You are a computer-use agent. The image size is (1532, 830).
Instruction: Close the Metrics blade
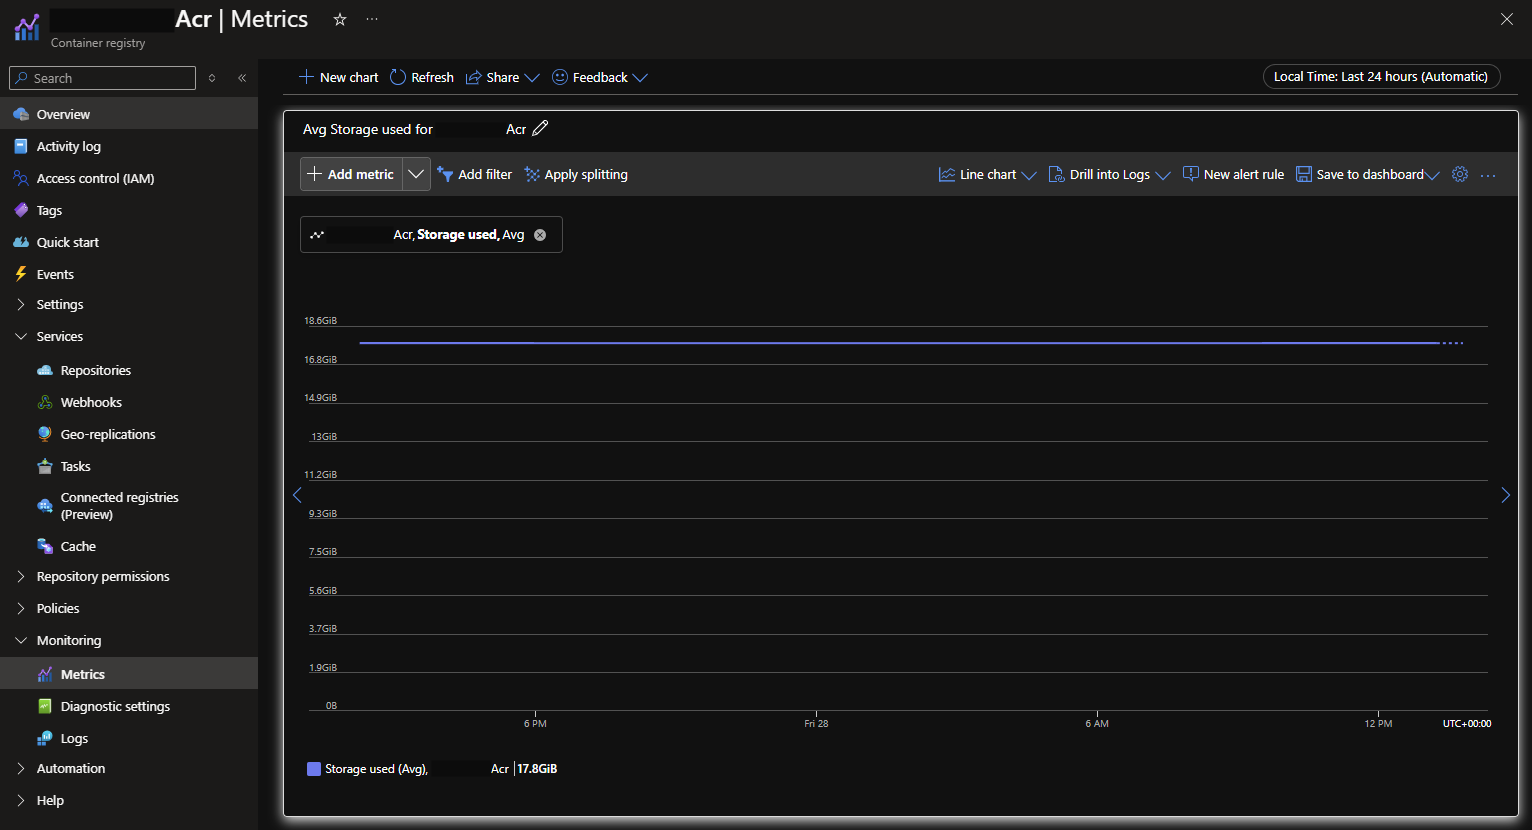[1507, 19]
